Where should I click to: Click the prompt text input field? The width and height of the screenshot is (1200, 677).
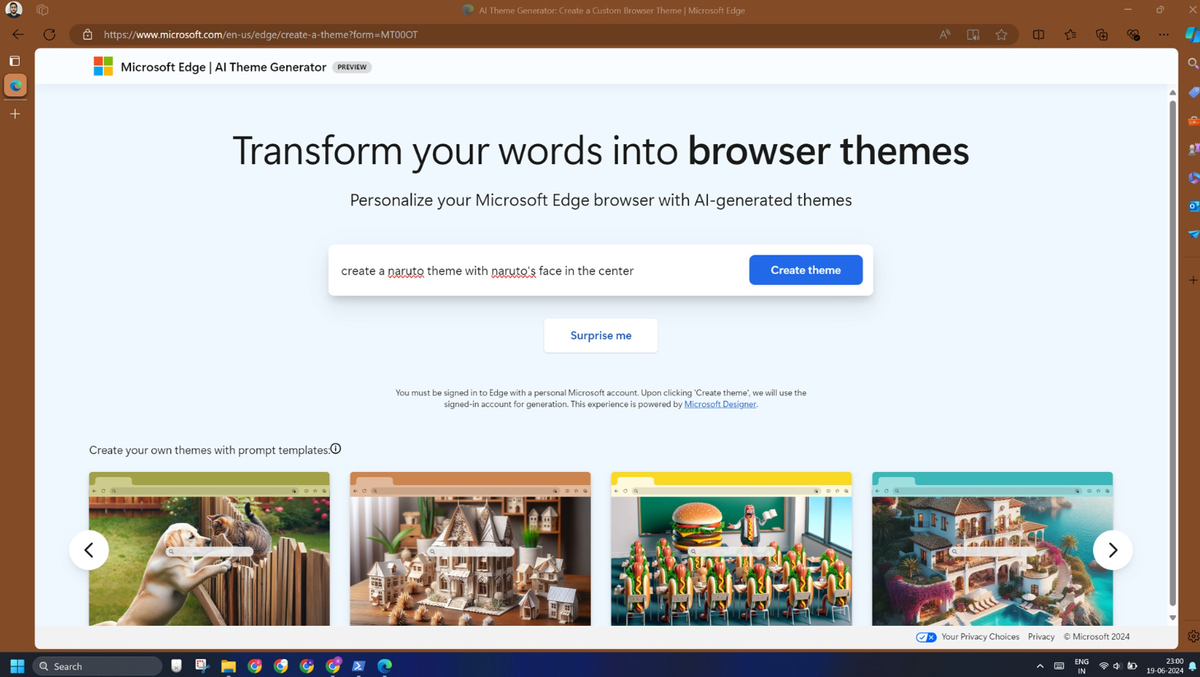(x=538, y=270)
